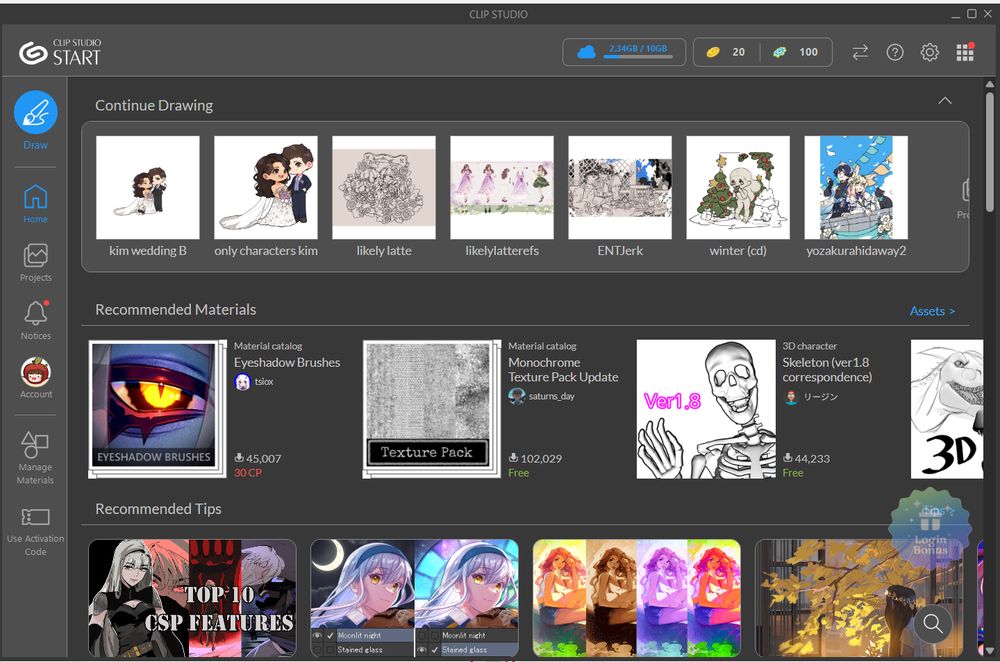Click the 2.34GB / 10GB storage bar
1000x662 pixels.
[x=638, y=52]
